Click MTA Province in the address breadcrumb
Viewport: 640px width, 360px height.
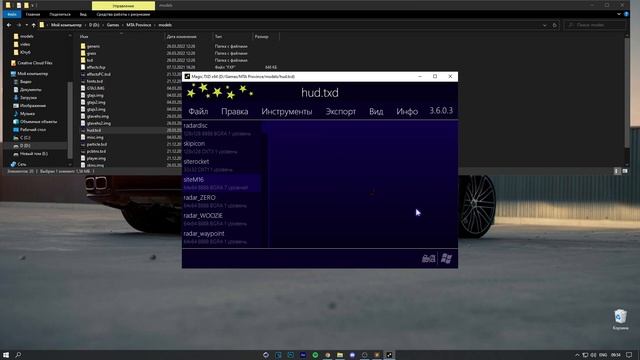(138, 25)
